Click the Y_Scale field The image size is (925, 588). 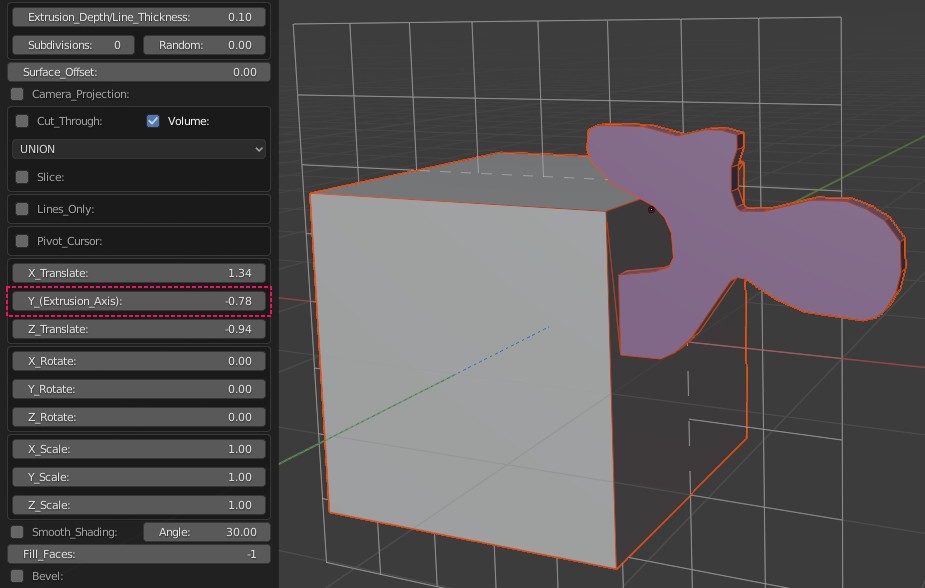[x=139, y=477]
